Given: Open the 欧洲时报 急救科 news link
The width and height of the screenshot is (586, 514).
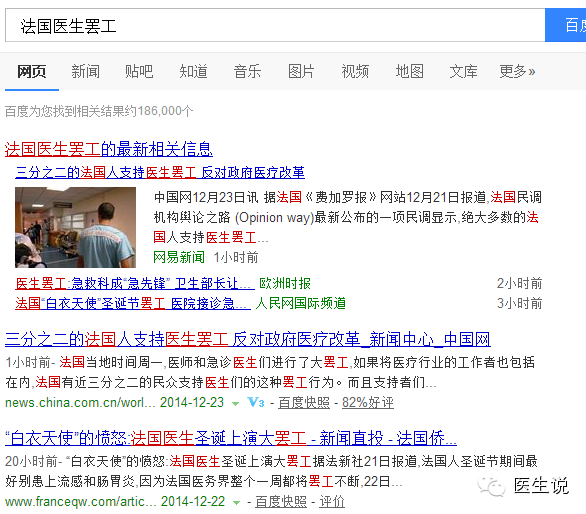Looking at the screenshot, I should pos(135,284).
